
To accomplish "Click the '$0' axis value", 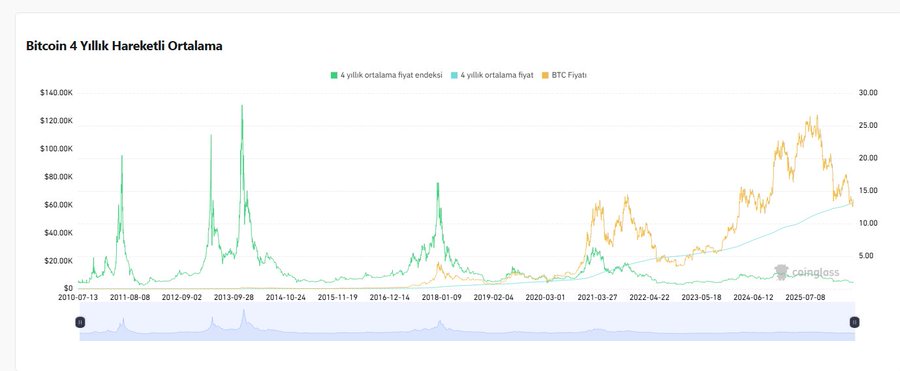I will point(68,288).
